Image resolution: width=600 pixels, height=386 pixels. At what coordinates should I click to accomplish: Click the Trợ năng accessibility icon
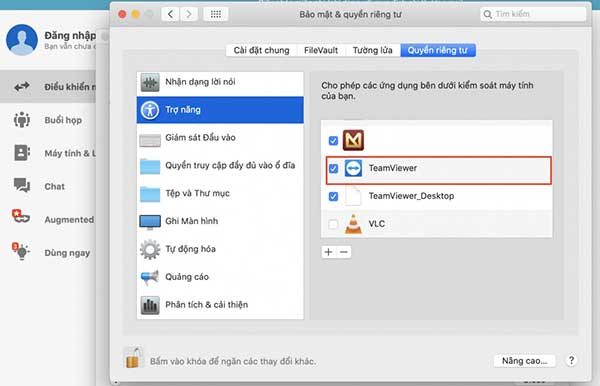pyautogui.click(x=150, y=110)
